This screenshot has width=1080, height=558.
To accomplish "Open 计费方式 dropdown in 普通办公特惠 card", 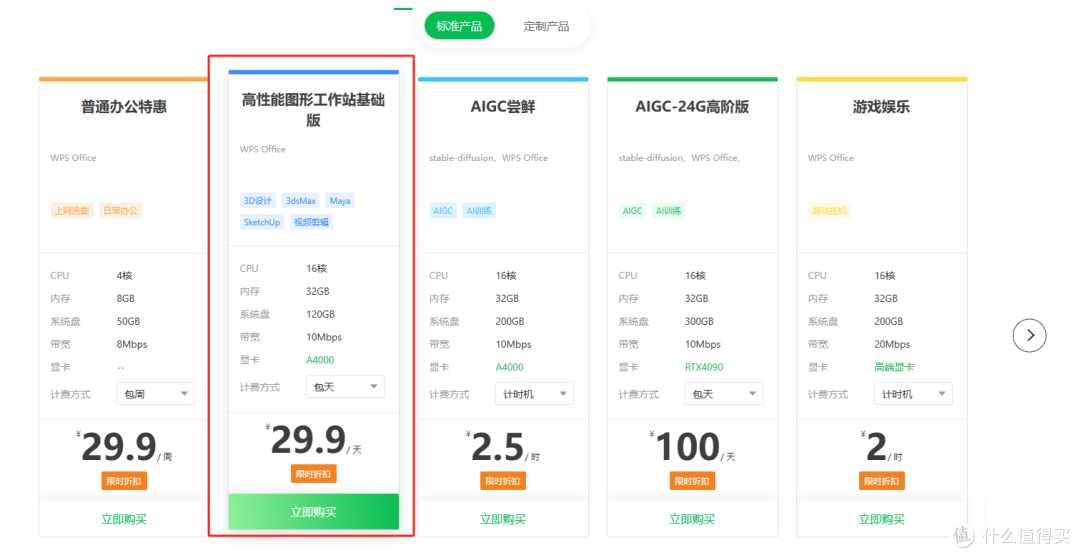I will (x=156, y=393).
